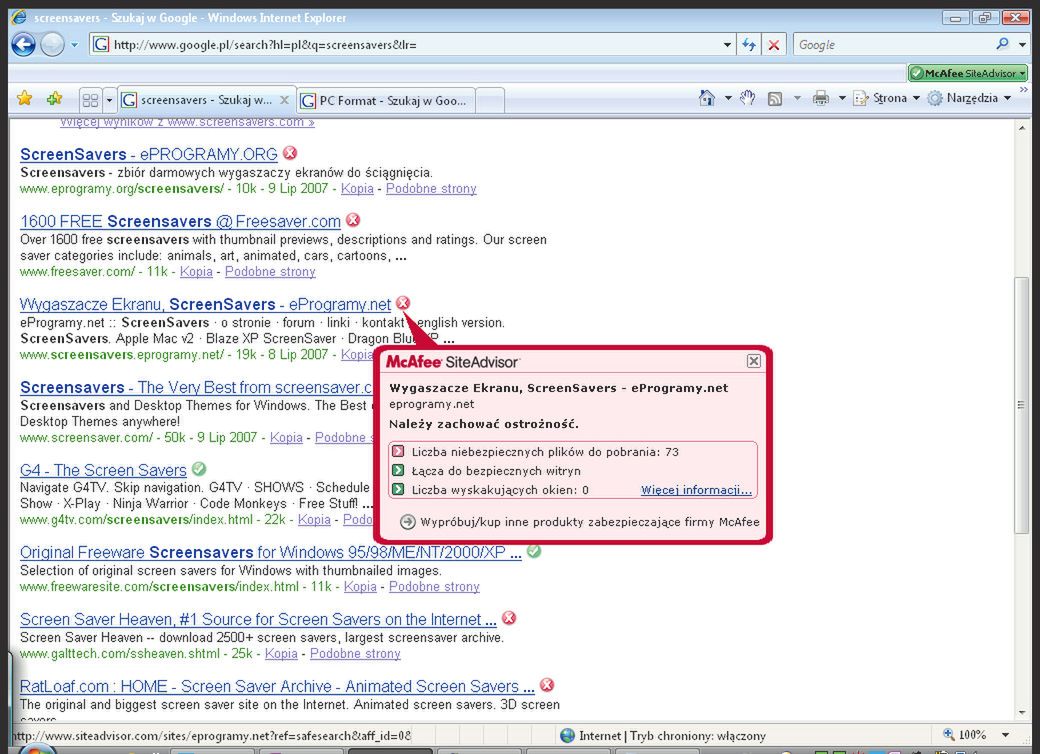Refresh the page with the Refresh icon
Image resolution: width=1040 pixels, height=754 pixels.
(749, 45)
